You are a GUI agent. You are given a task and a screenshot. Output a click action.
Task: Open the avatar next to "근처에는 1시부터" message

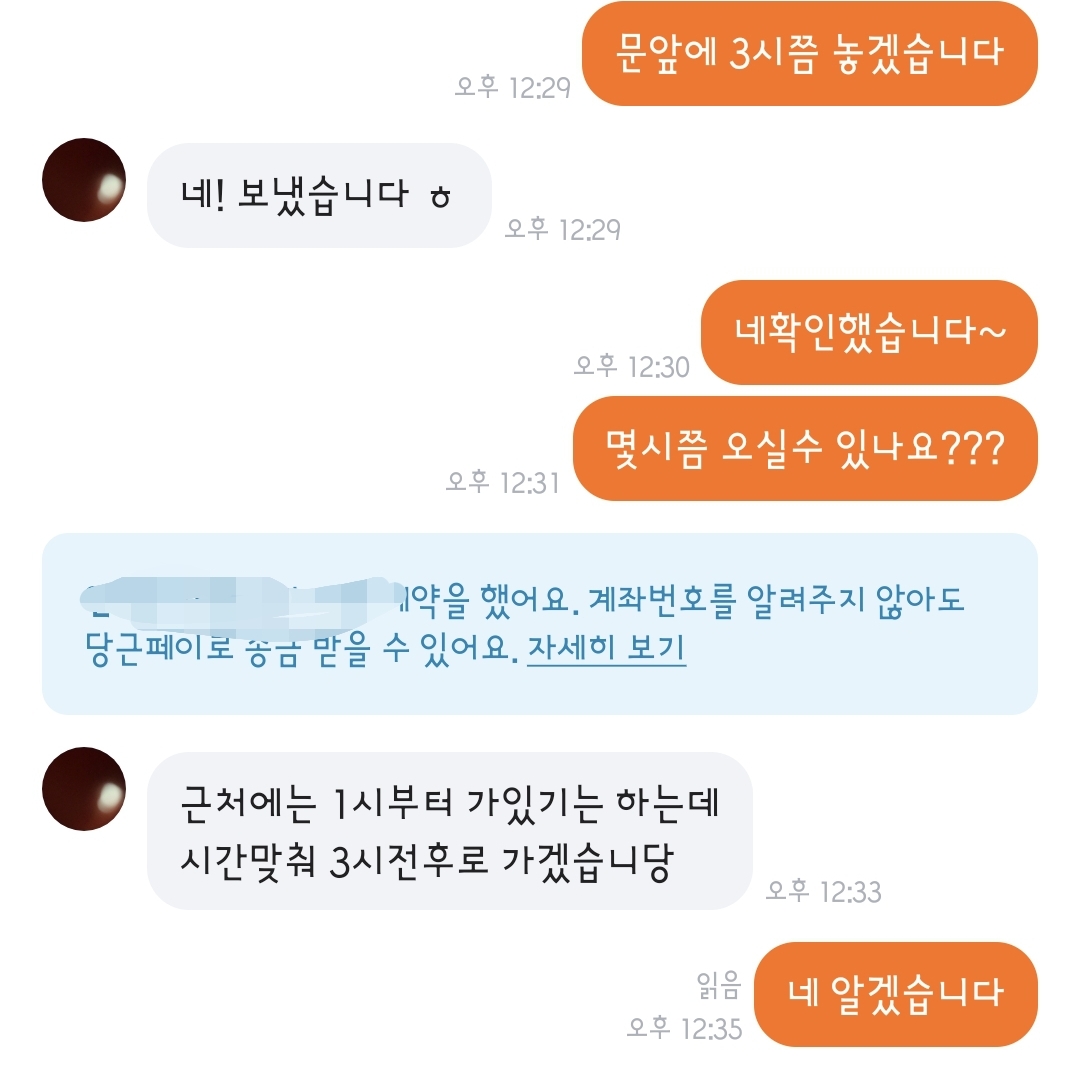(x=84, y=788)
